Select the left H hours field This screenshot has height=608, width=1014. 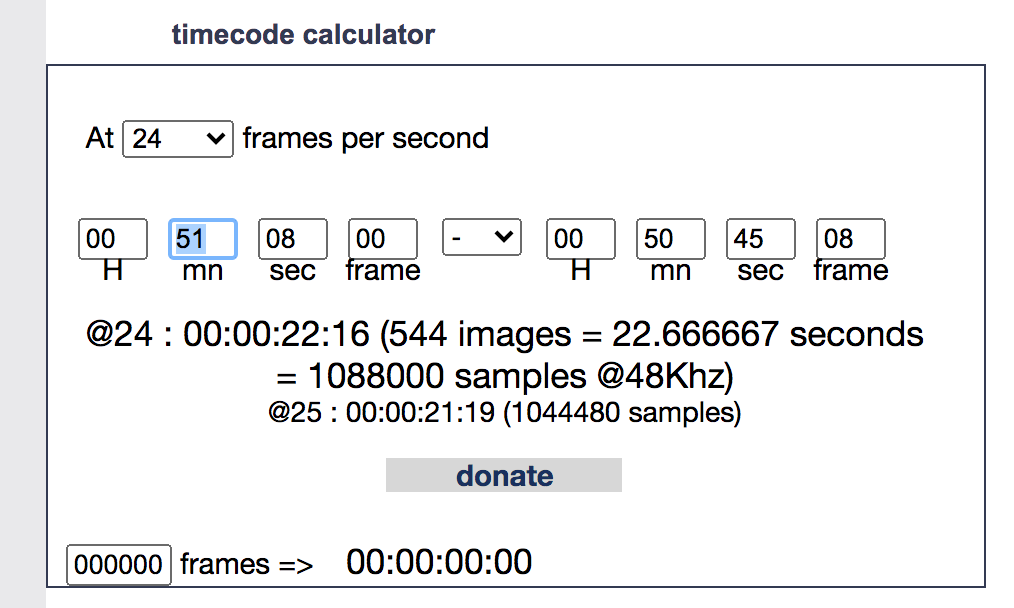[112, 238]
